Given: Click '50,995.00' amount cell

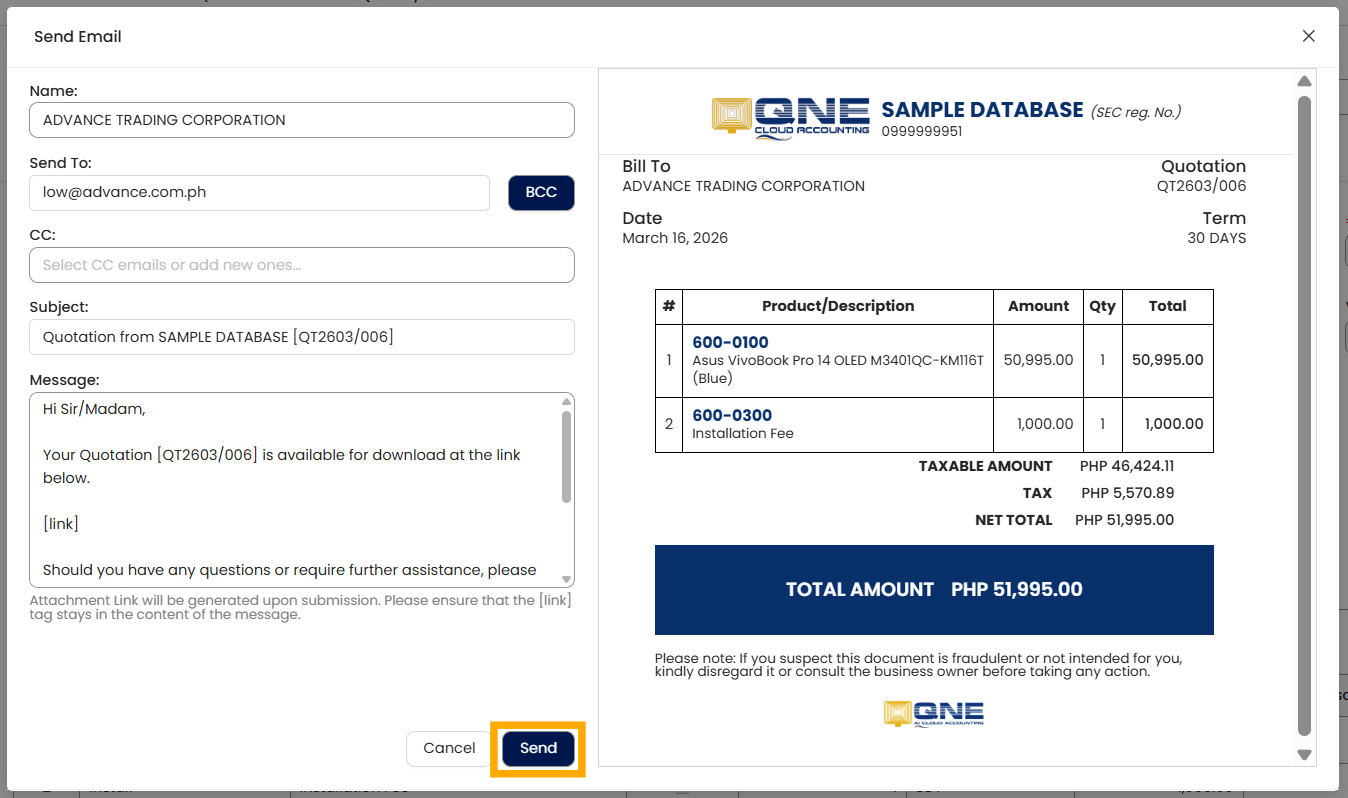Looking at the screenshot, I should (1038, 360).
